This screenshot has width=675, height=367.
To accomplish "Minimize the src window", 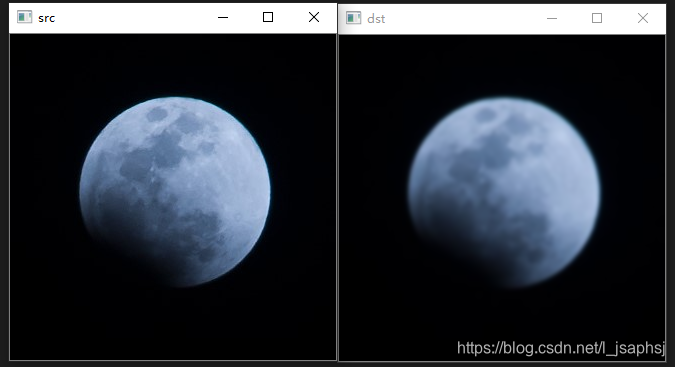I will pyautogui.click(x=223, y=18).
